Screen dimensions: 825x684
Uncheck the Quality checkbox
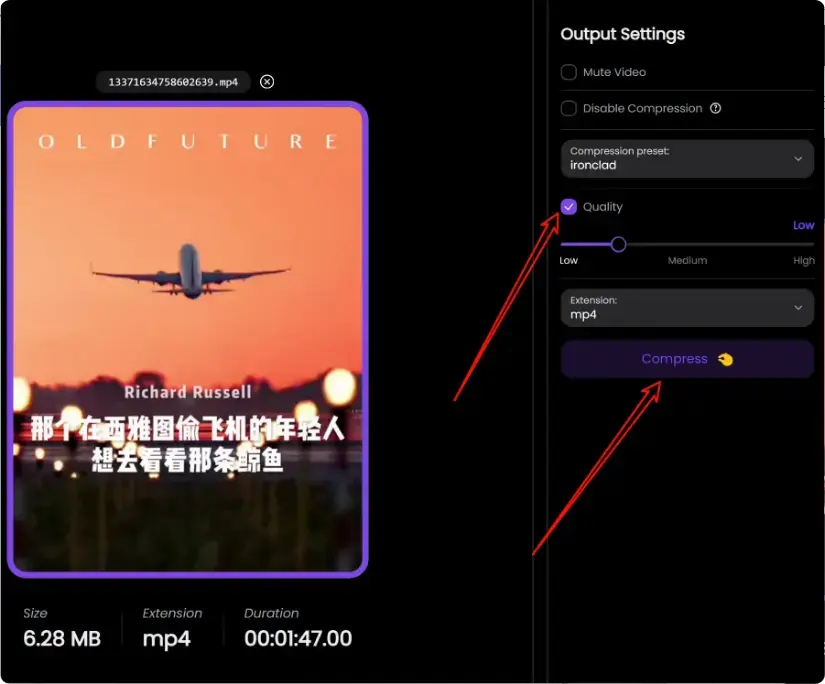coord(568,206)
